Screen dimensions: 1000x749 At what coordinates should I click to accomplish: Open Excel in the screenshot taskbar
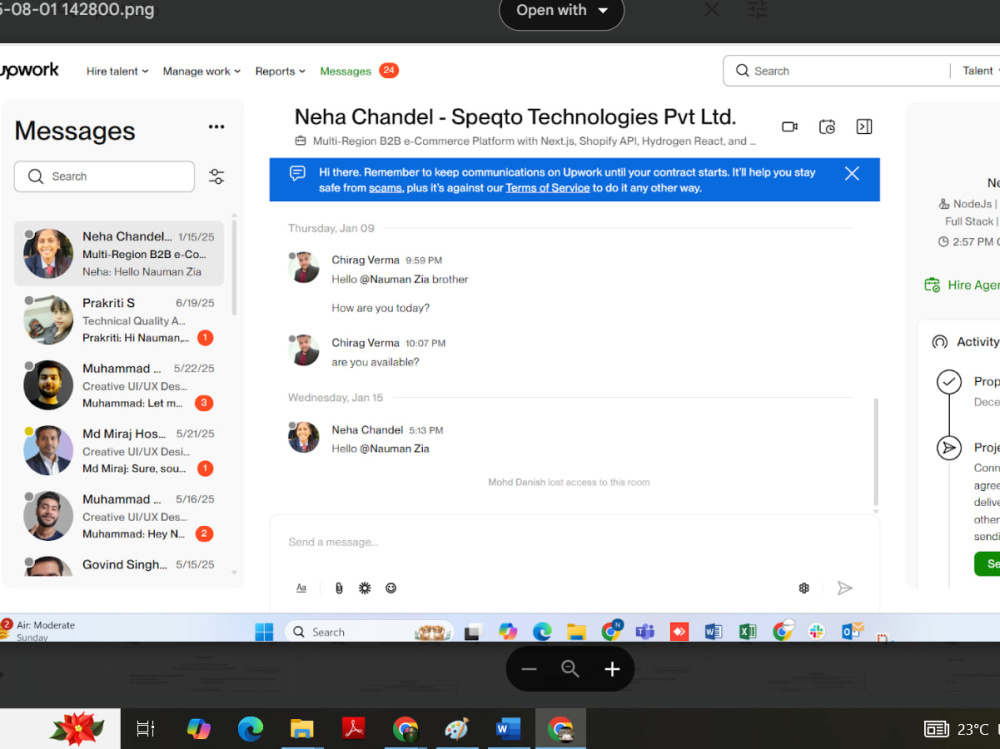[x=747, y=632]
